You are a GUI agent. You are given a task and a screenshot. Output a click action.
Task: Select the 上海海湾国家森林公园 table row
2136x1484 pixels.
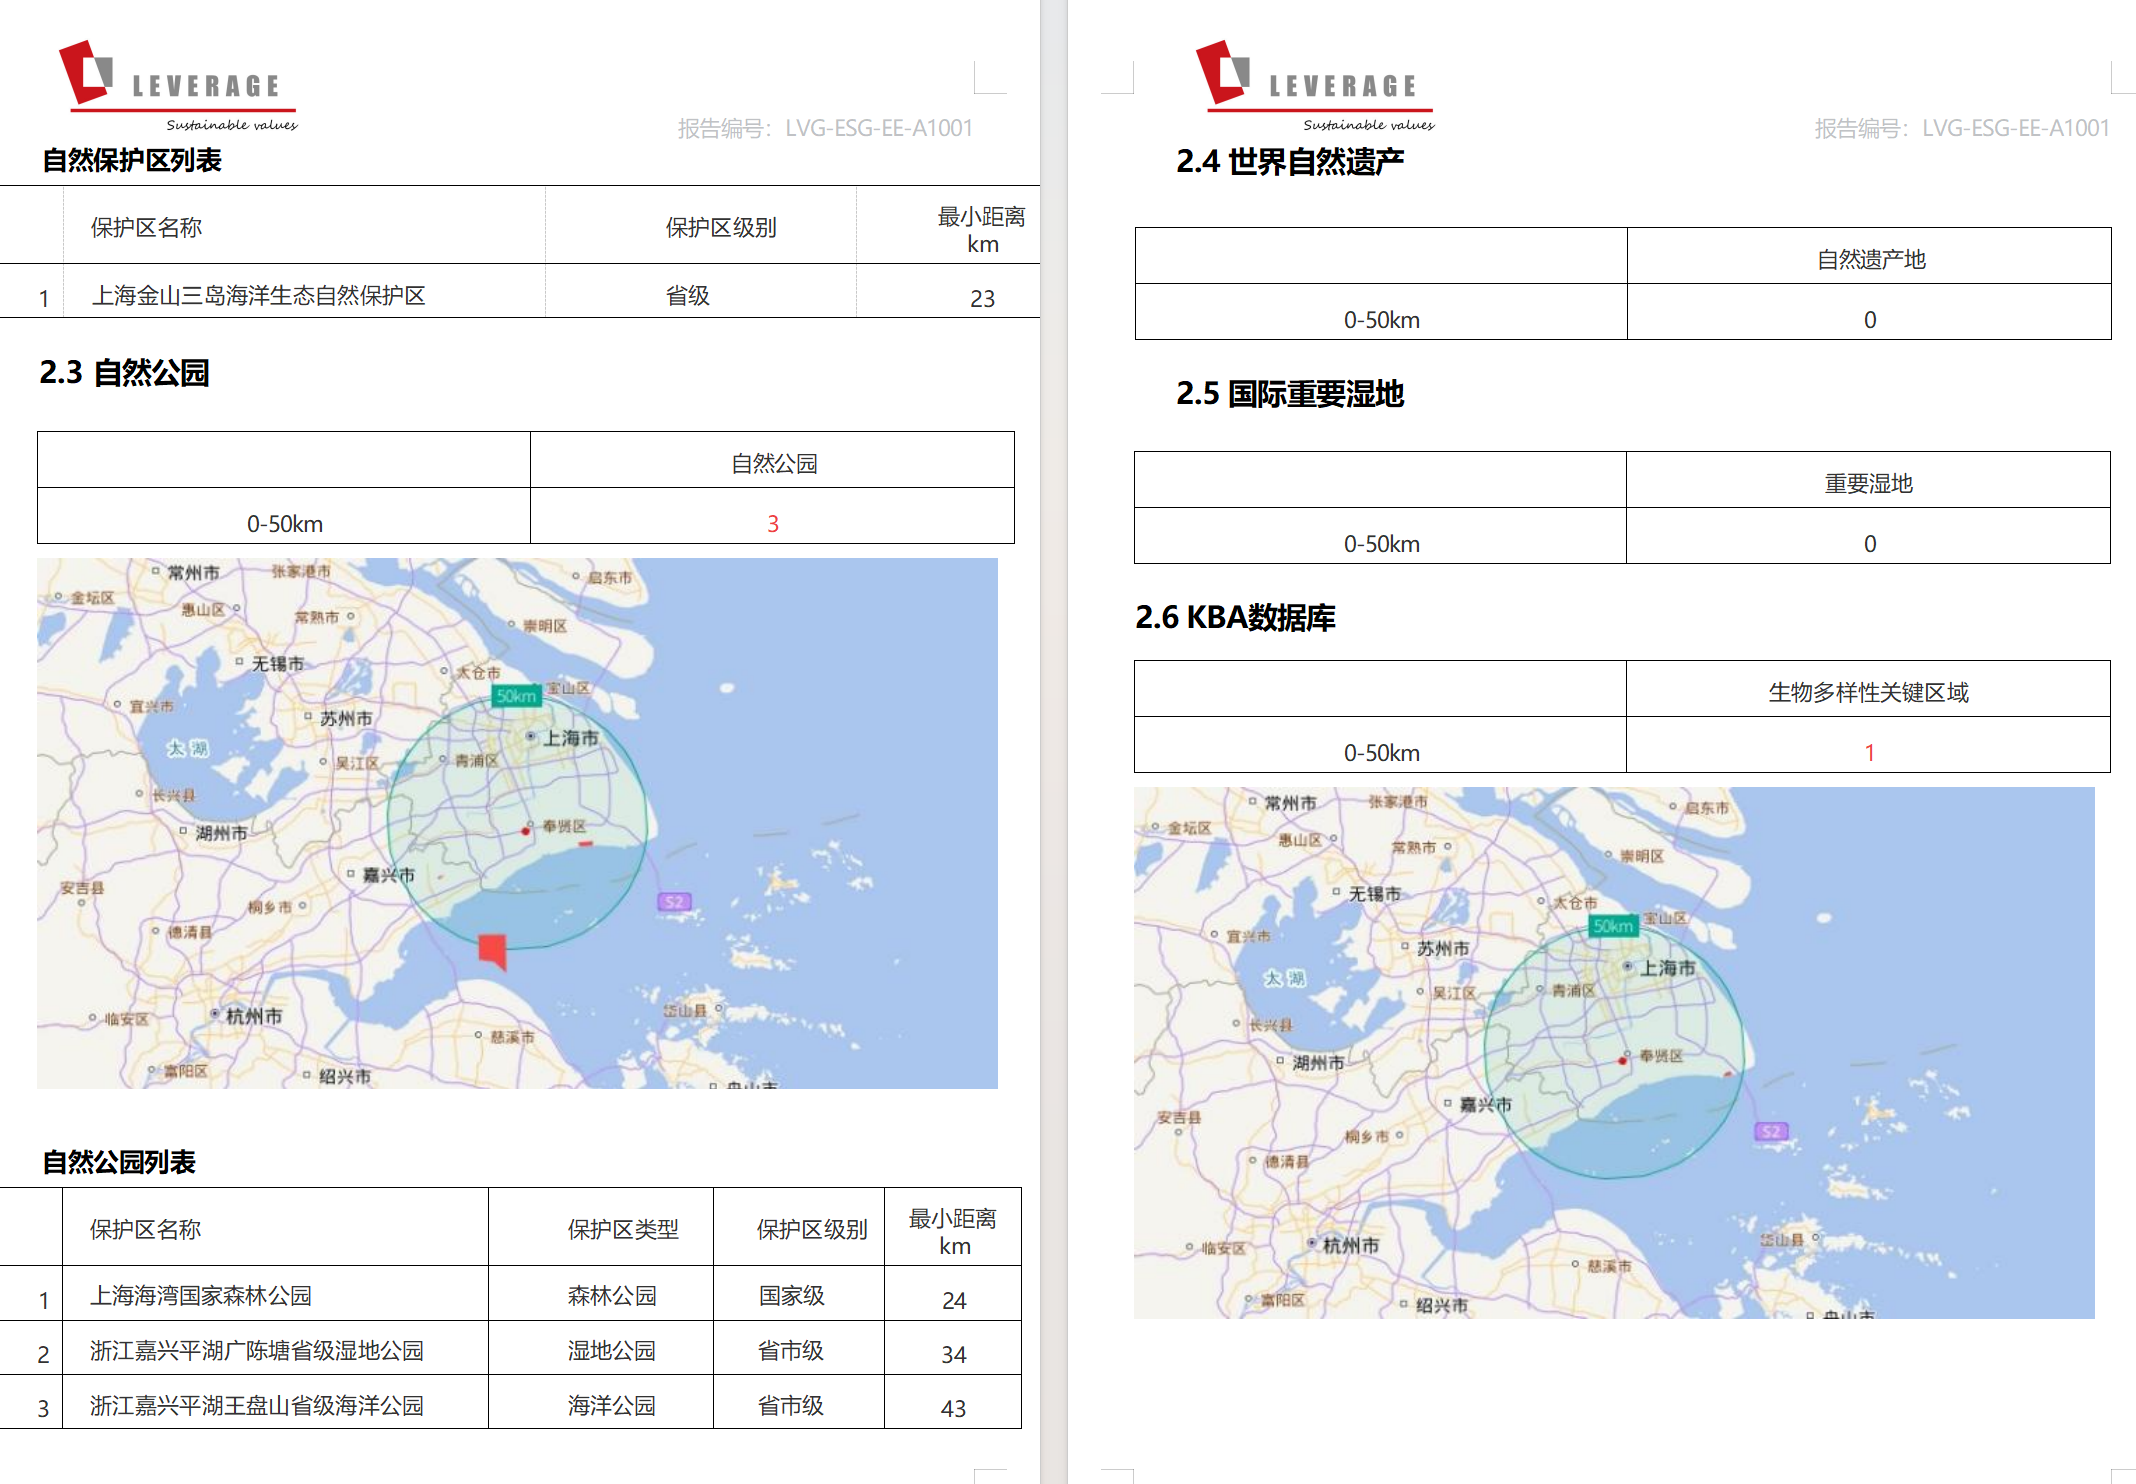[201, 1296]
